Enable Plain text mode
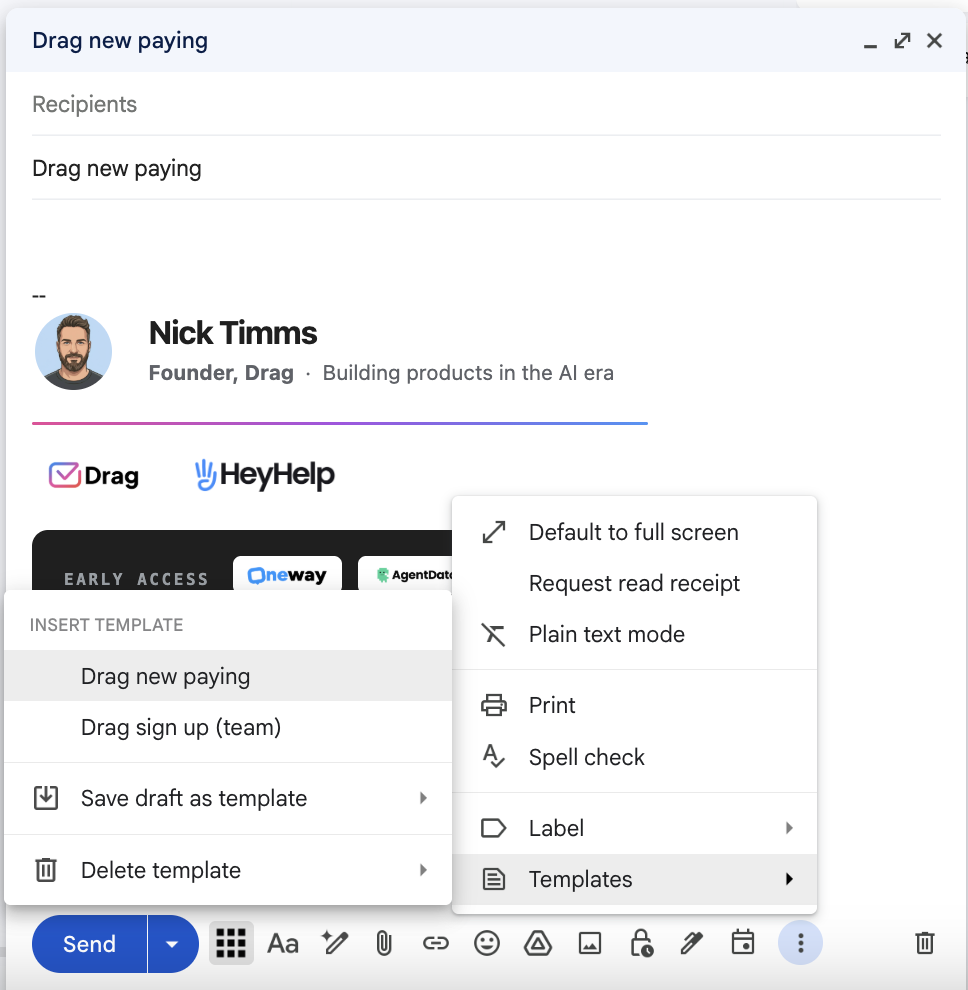This screenshot has height=990, width=968. pyautogui.click(x=635, y=634)
